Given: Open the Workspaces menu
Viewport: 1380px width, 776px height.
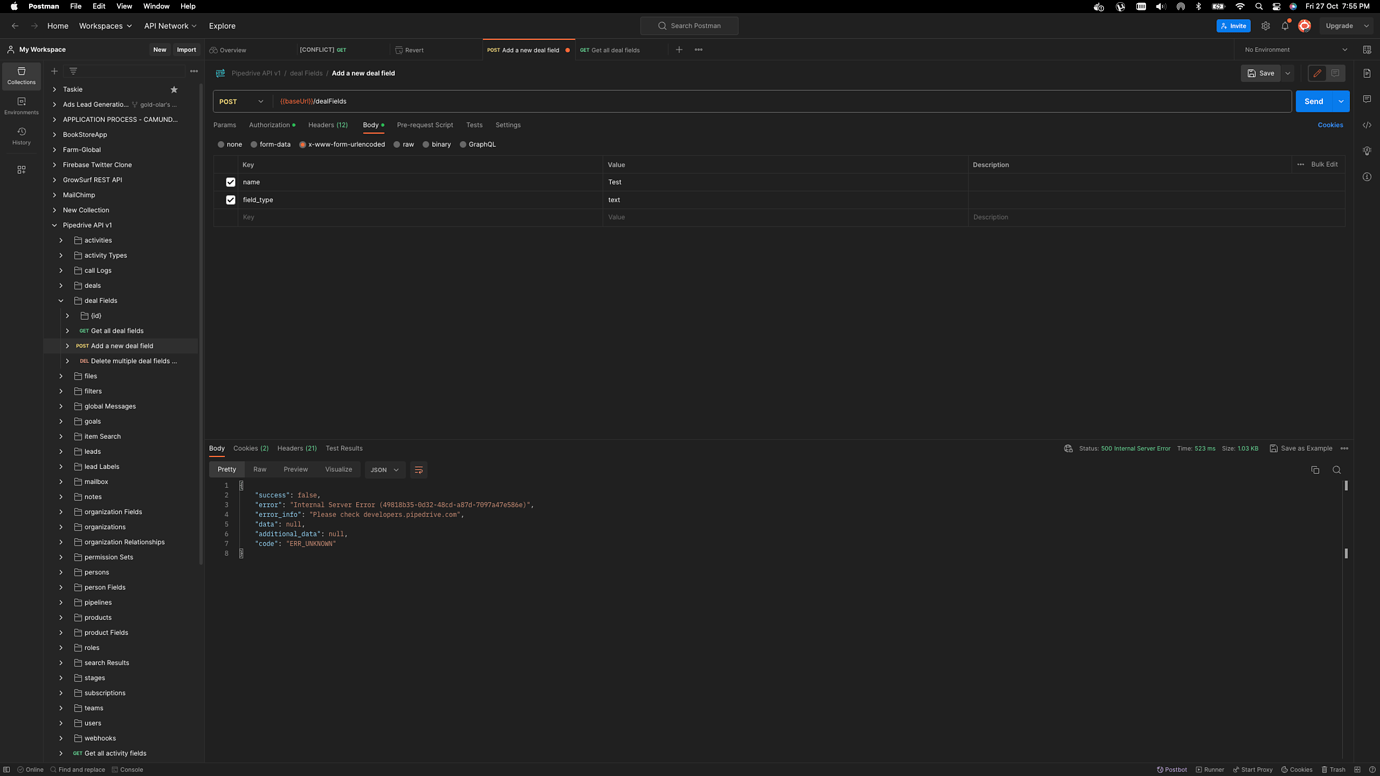Looking at the screenshot, I should click(x=105, y=26).
